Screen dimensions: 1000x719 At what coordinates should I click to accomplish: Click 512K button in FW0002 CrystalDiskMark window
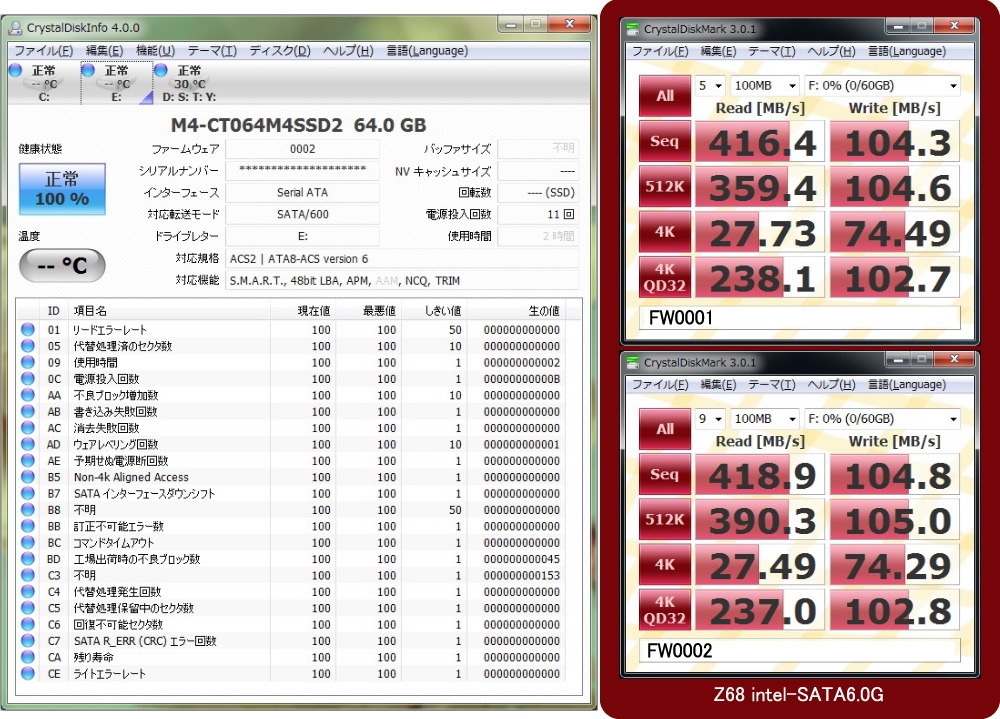pyautogui.click(x=665, y=519)
